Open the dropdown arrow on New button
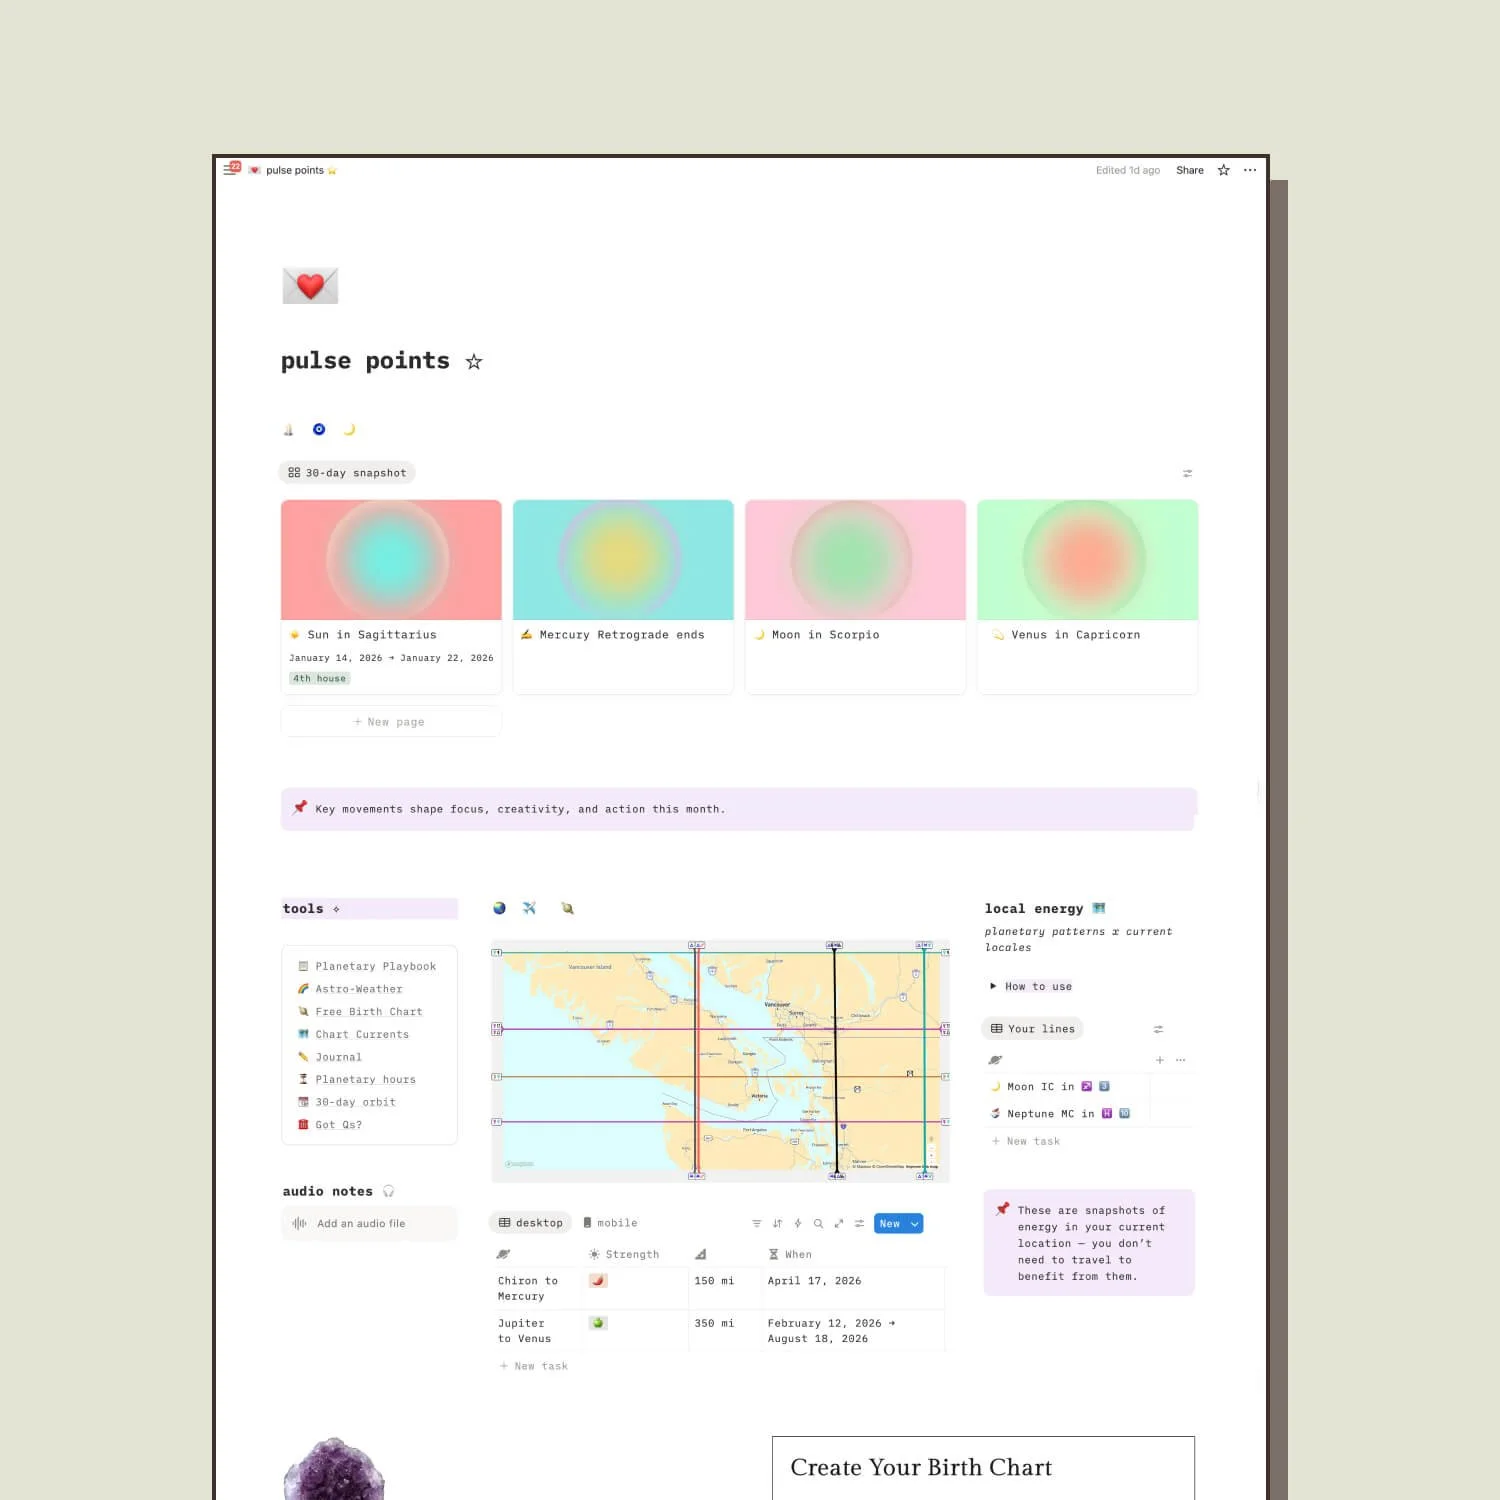The width and height of the screenshot is (1500, 1500). (x=914, y=1224)
